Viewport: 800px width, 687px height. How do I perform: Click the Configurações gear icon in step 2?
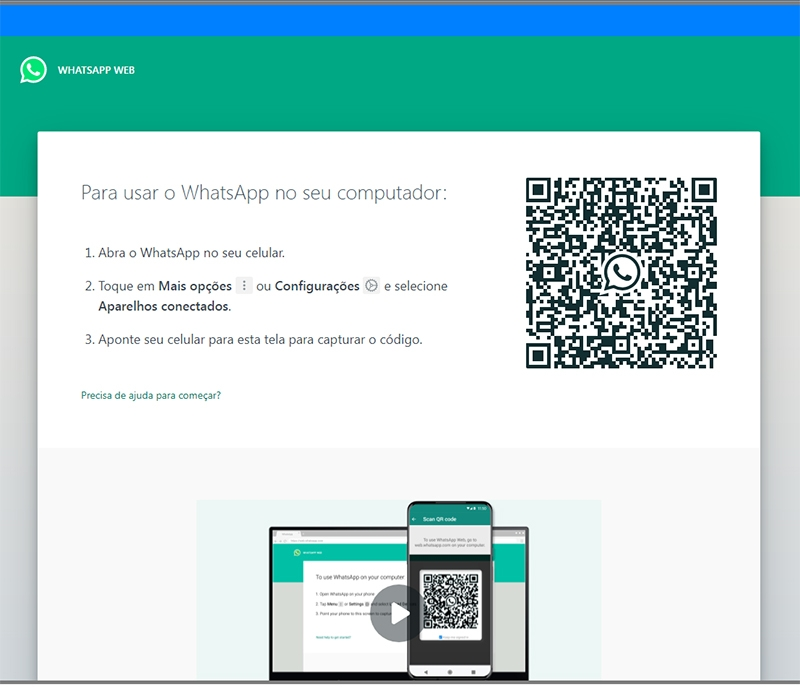pyautogui.click(x=372, y=285)
